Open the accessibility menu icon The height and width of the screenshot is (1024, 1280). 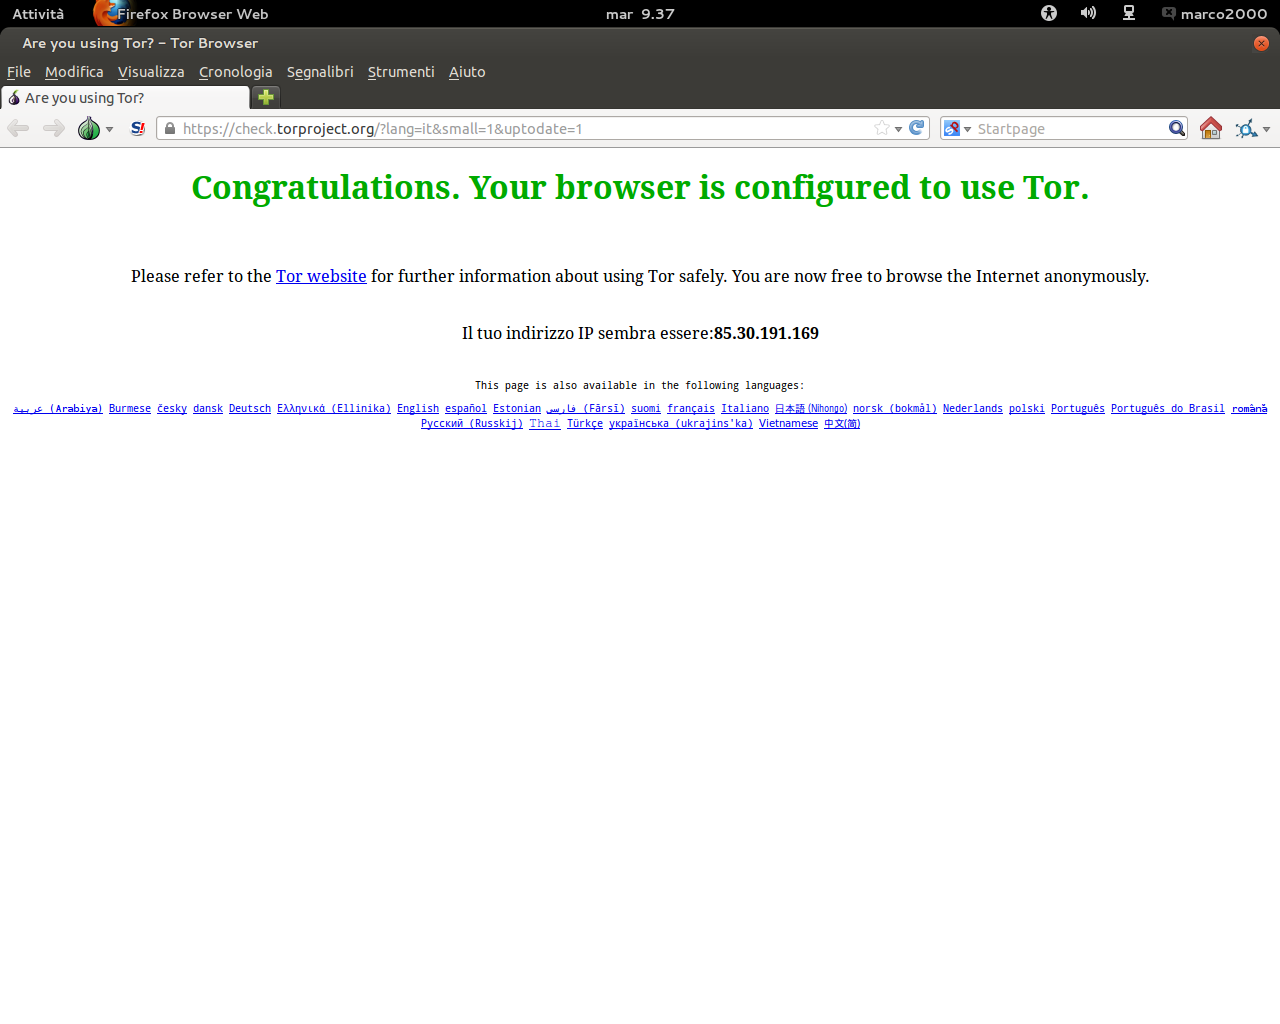tap(1049, 13)
